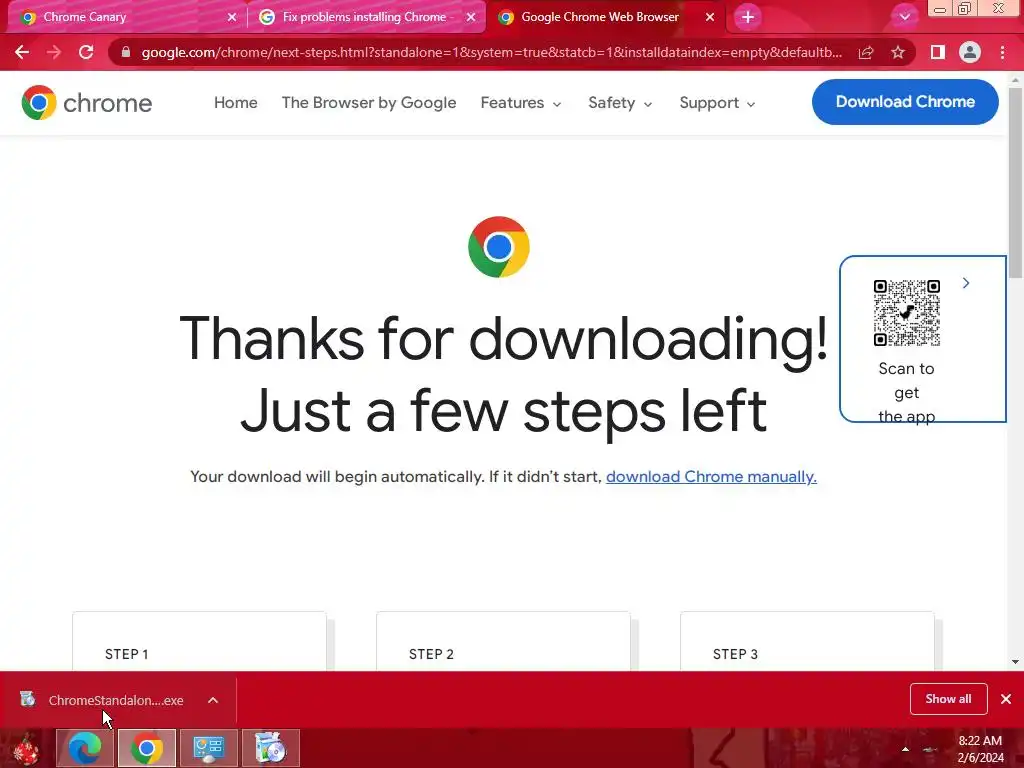Expand the download item options arrow
Viewport: 1024px width, 768px height.
213,700
